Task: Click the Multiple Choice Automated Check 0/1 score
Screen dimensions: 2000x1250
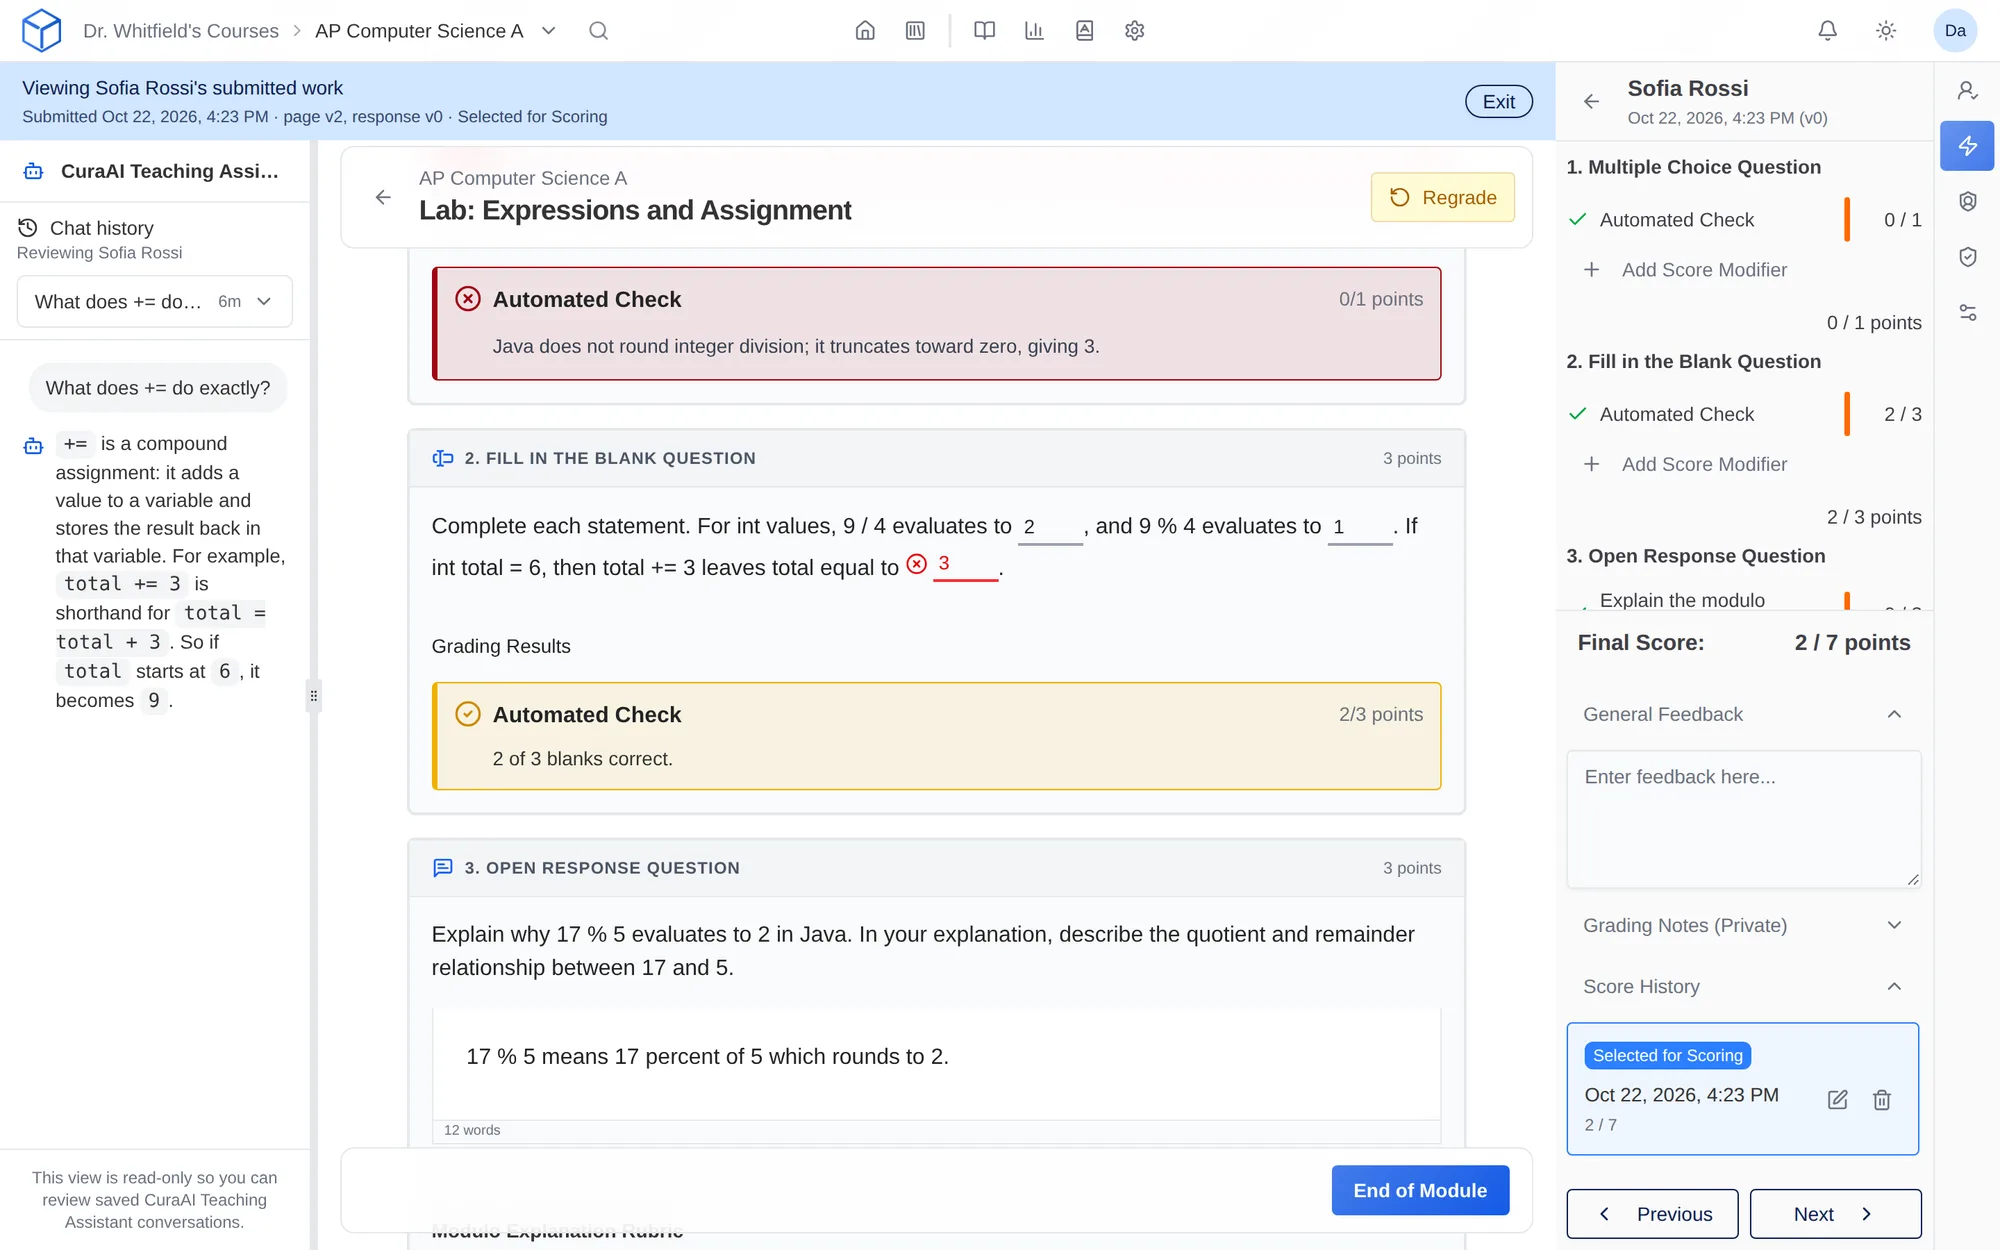Action: (1902, 220)
